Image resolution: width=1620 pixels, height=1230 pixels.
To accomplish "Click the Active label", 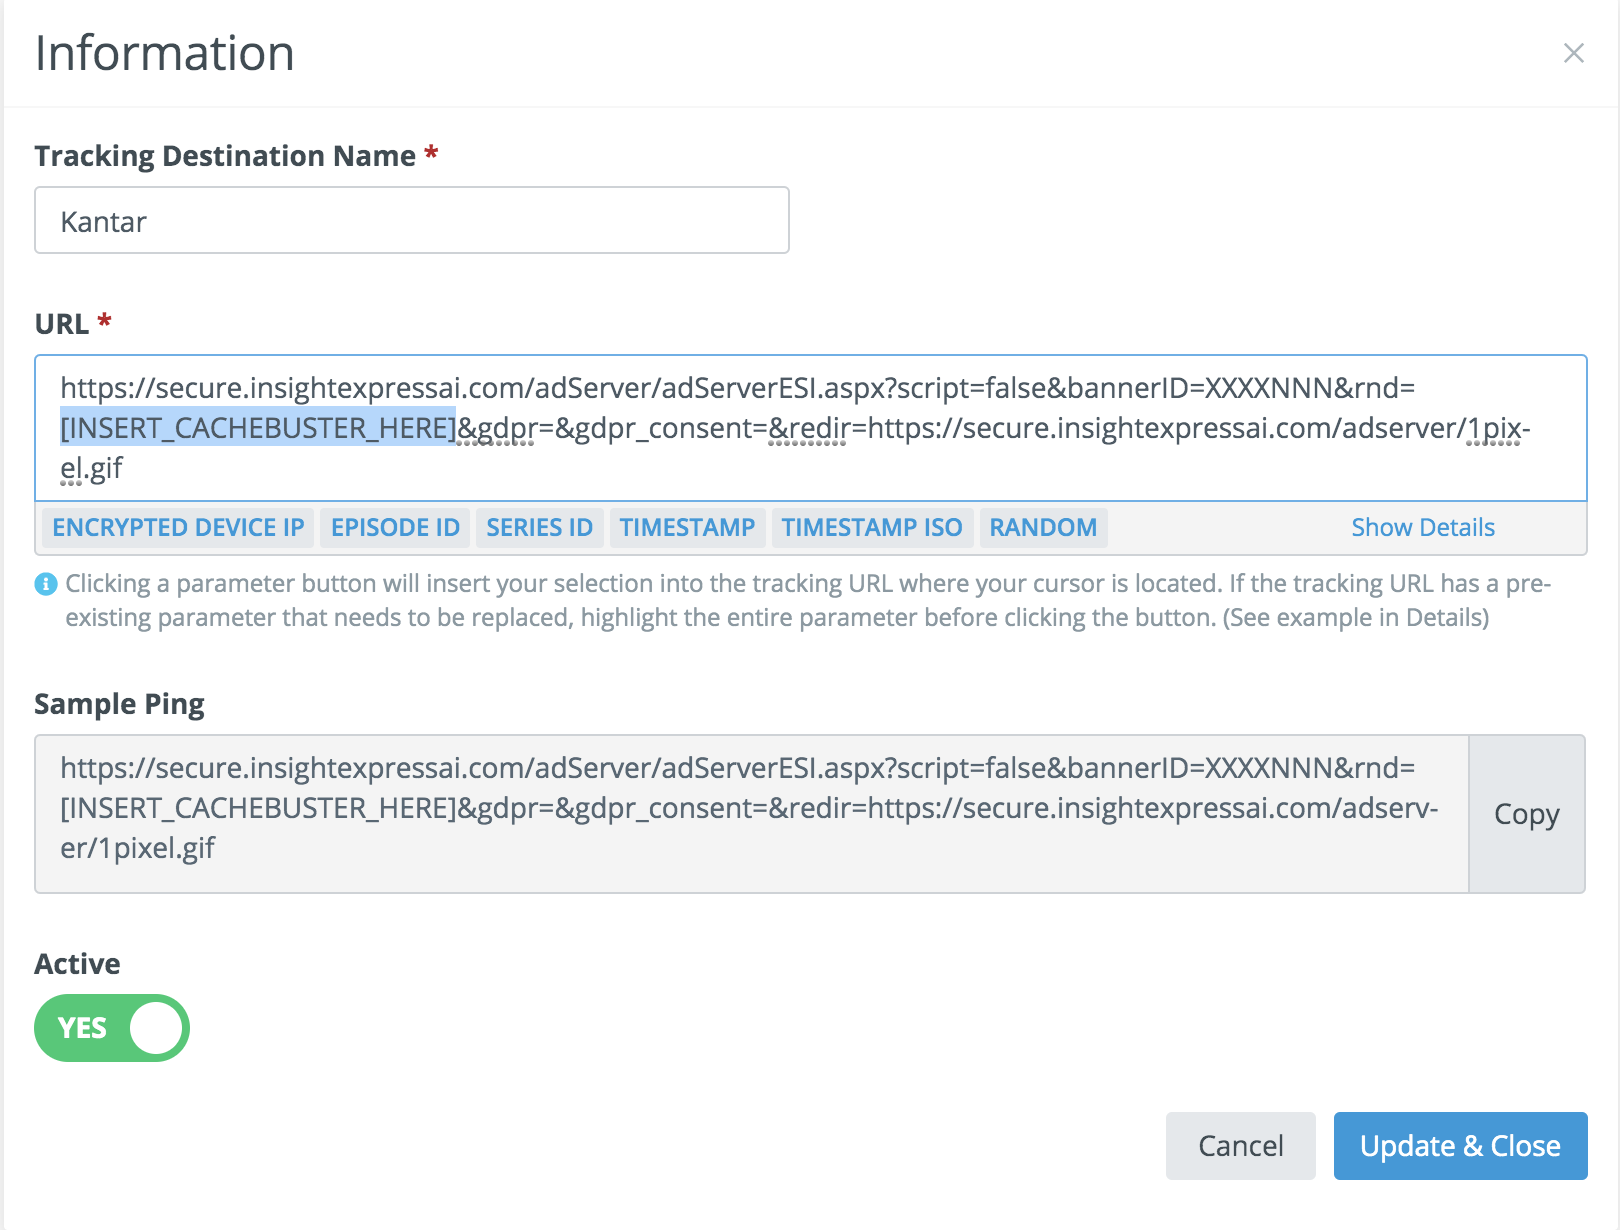I will (x=77, y=964).
